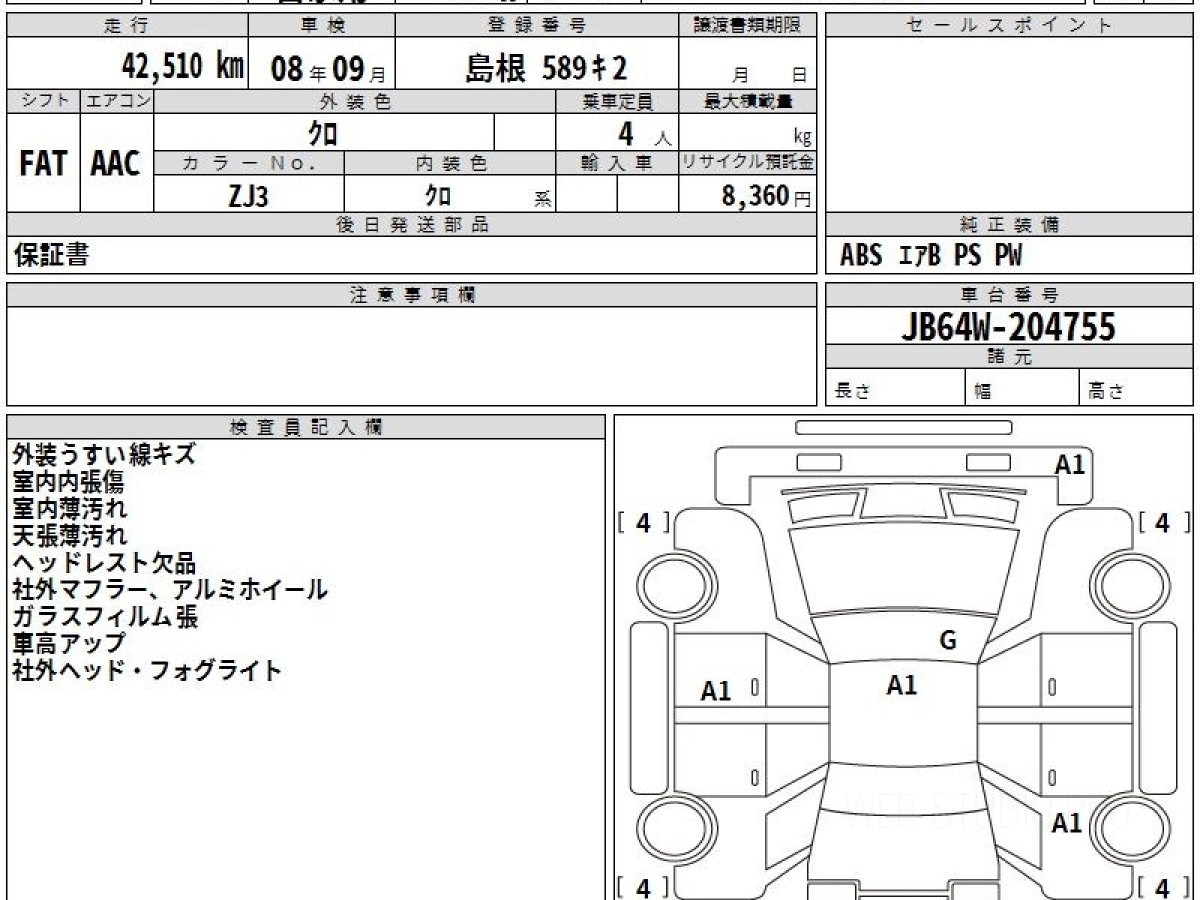Screen dimensions: 1200x900
Task: Select registration number 島根 589キ2
Action: pos(546,68)
